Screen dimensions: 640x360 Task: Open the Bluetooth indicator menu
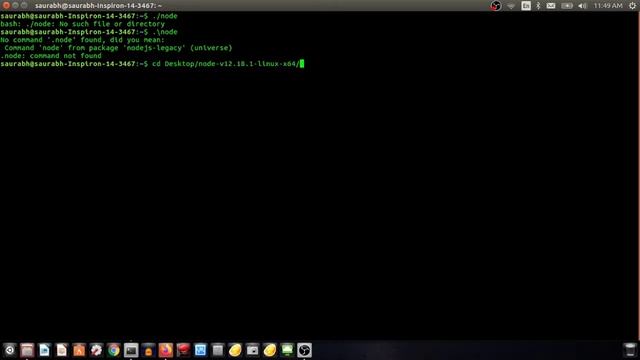click(x=538, y=6)
